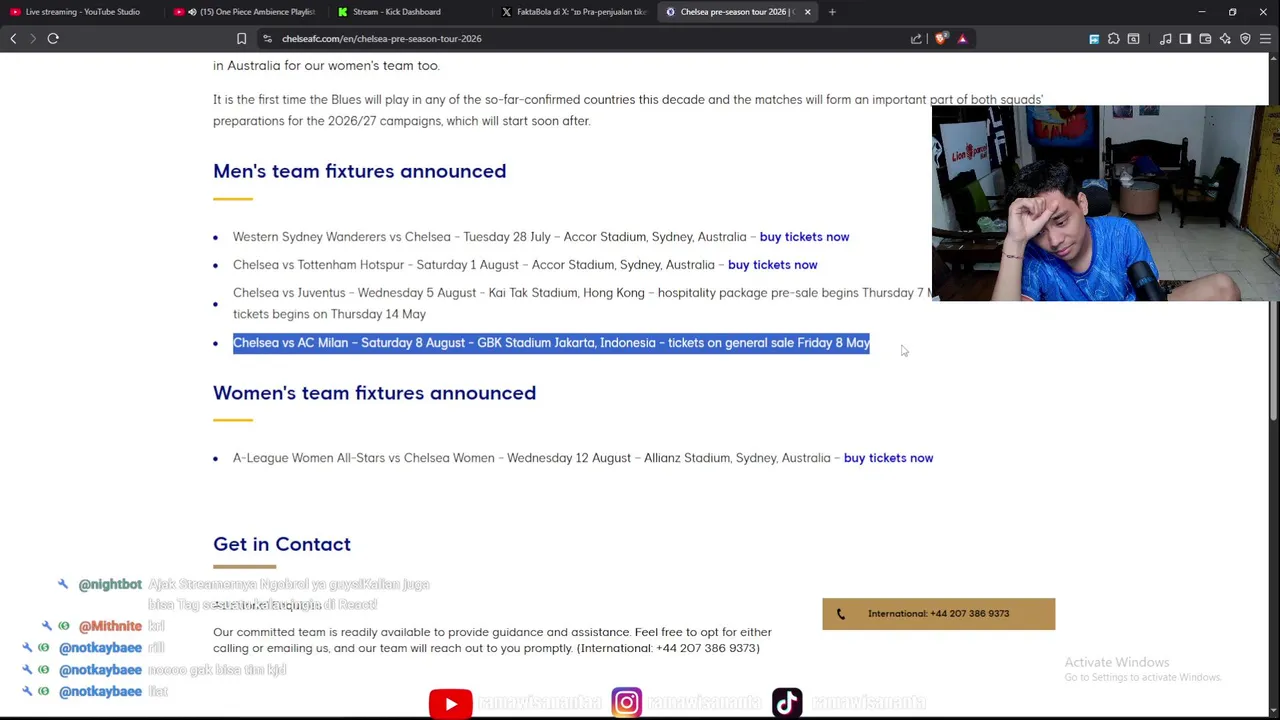Screen dimensions: 1280x720
Task: Bookmark this page
Action: tap(241, 39)
